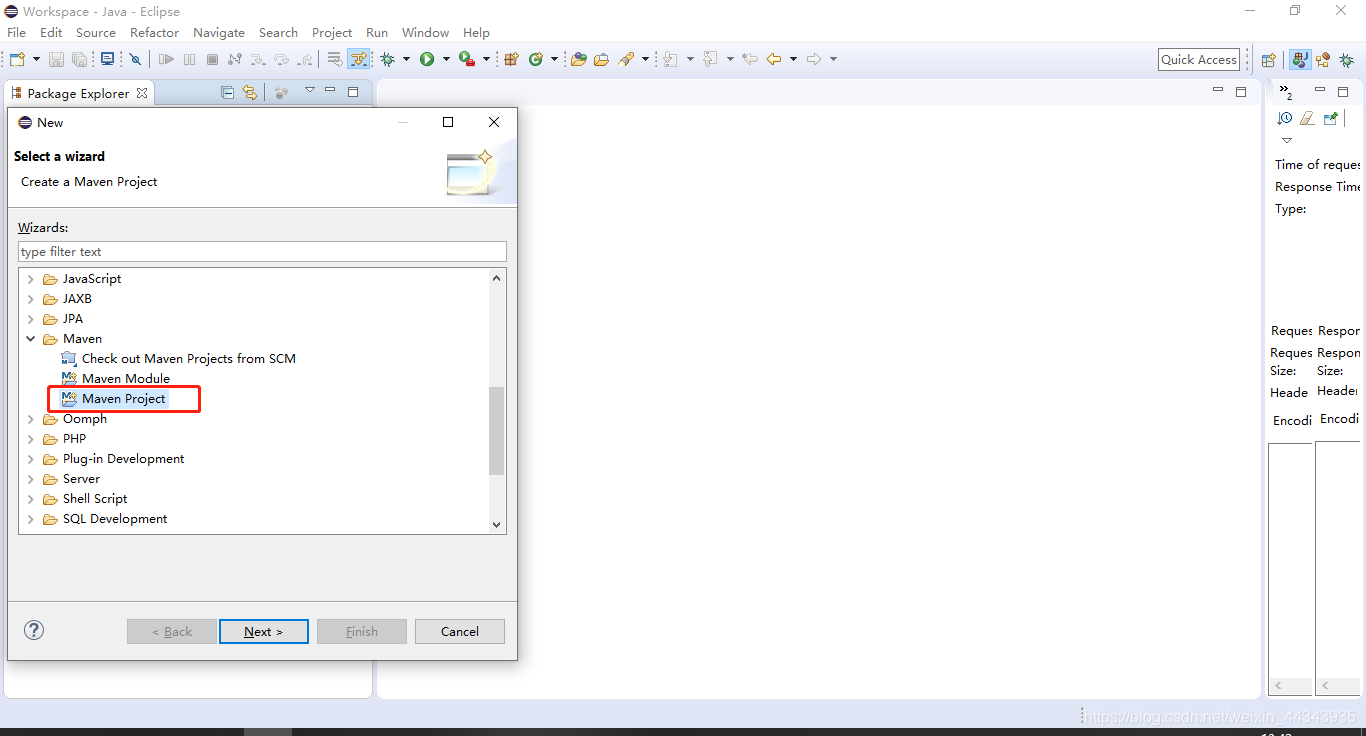Toggle the pin icon in right panel
Screen dimensions: 1366x736
point(1330,118)
